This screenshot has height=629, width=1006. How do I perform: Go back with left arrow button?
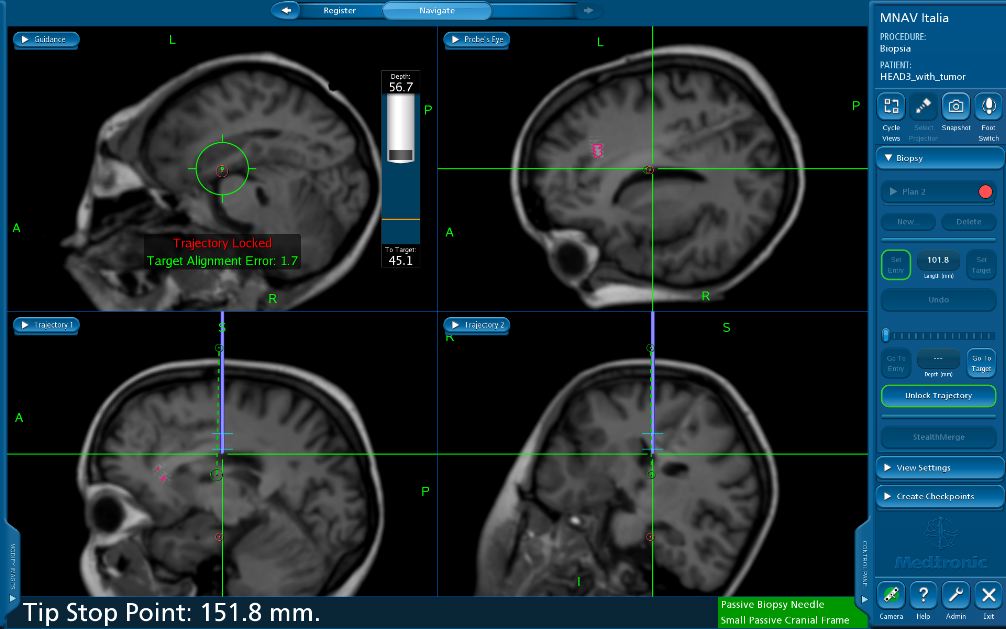(286, 10)
